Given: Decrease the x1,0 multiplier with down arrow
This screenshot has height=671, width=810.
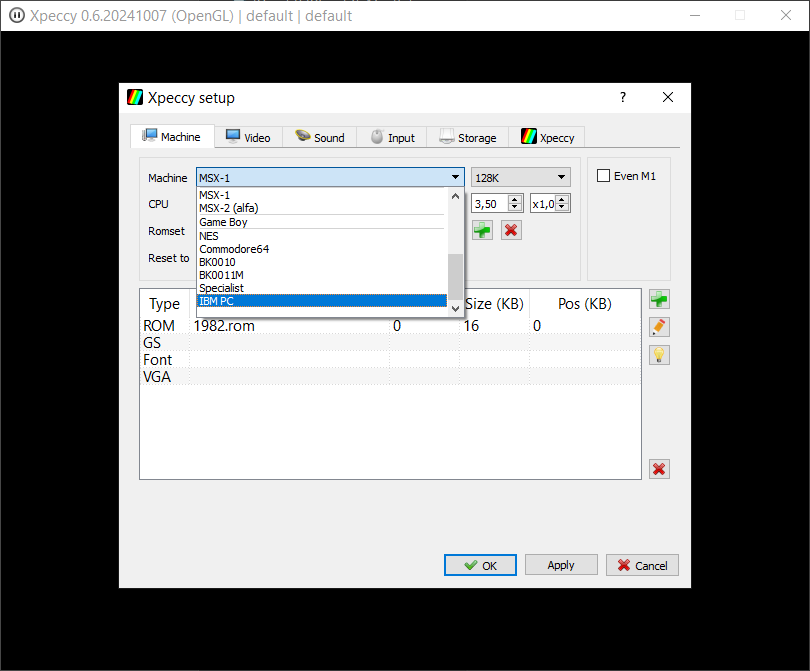Looking at the screenshot, I should [x=562, y=207].
